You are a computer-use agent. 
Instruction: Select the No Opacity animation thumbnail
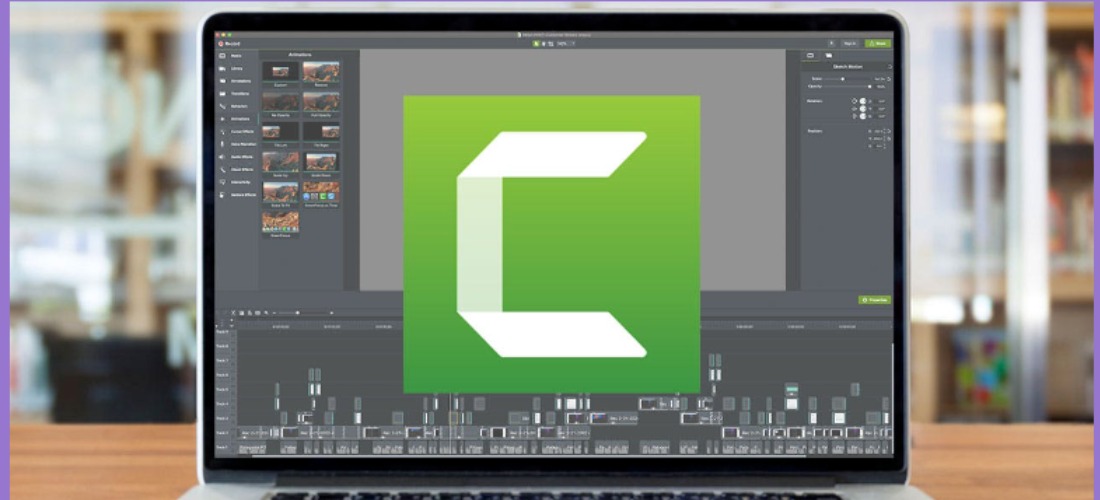pos(281,102)
